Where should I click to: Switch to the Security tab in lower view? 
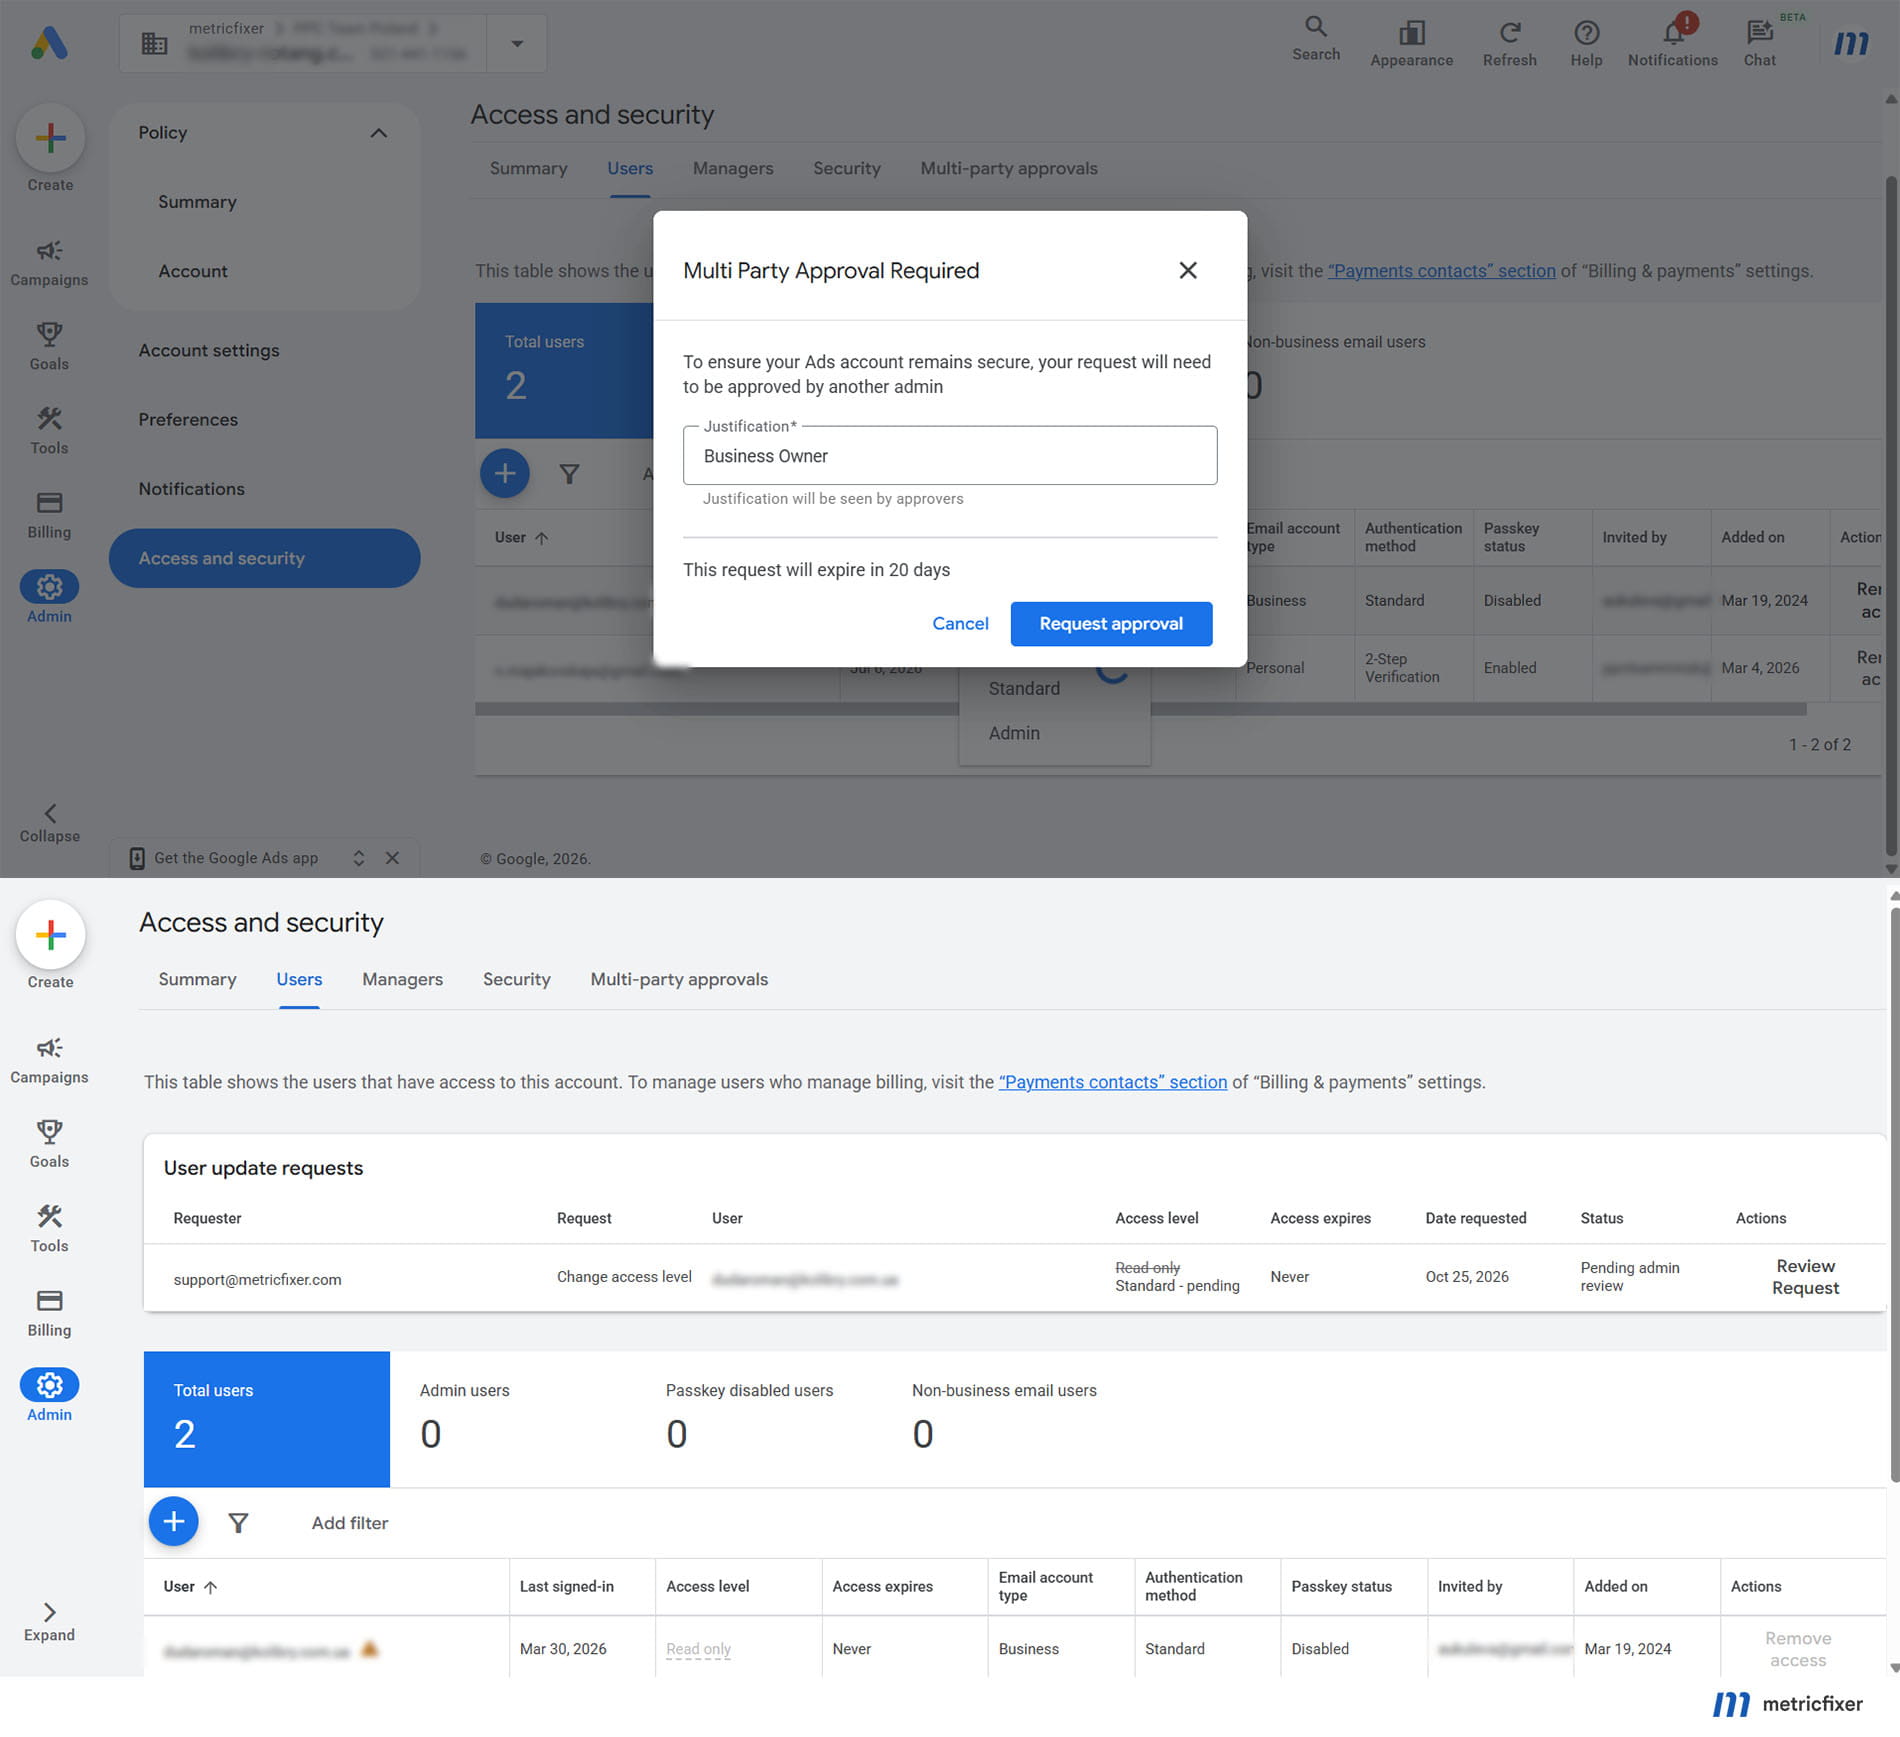[516, 979]
